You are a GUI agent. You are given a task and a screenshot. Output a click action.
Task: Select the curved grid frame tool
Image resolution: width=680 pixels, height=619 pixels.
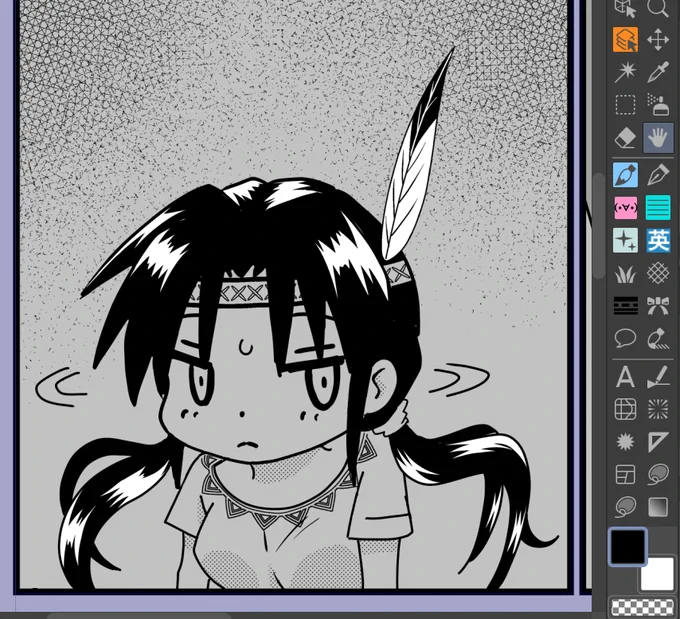[x=625, y=409]
